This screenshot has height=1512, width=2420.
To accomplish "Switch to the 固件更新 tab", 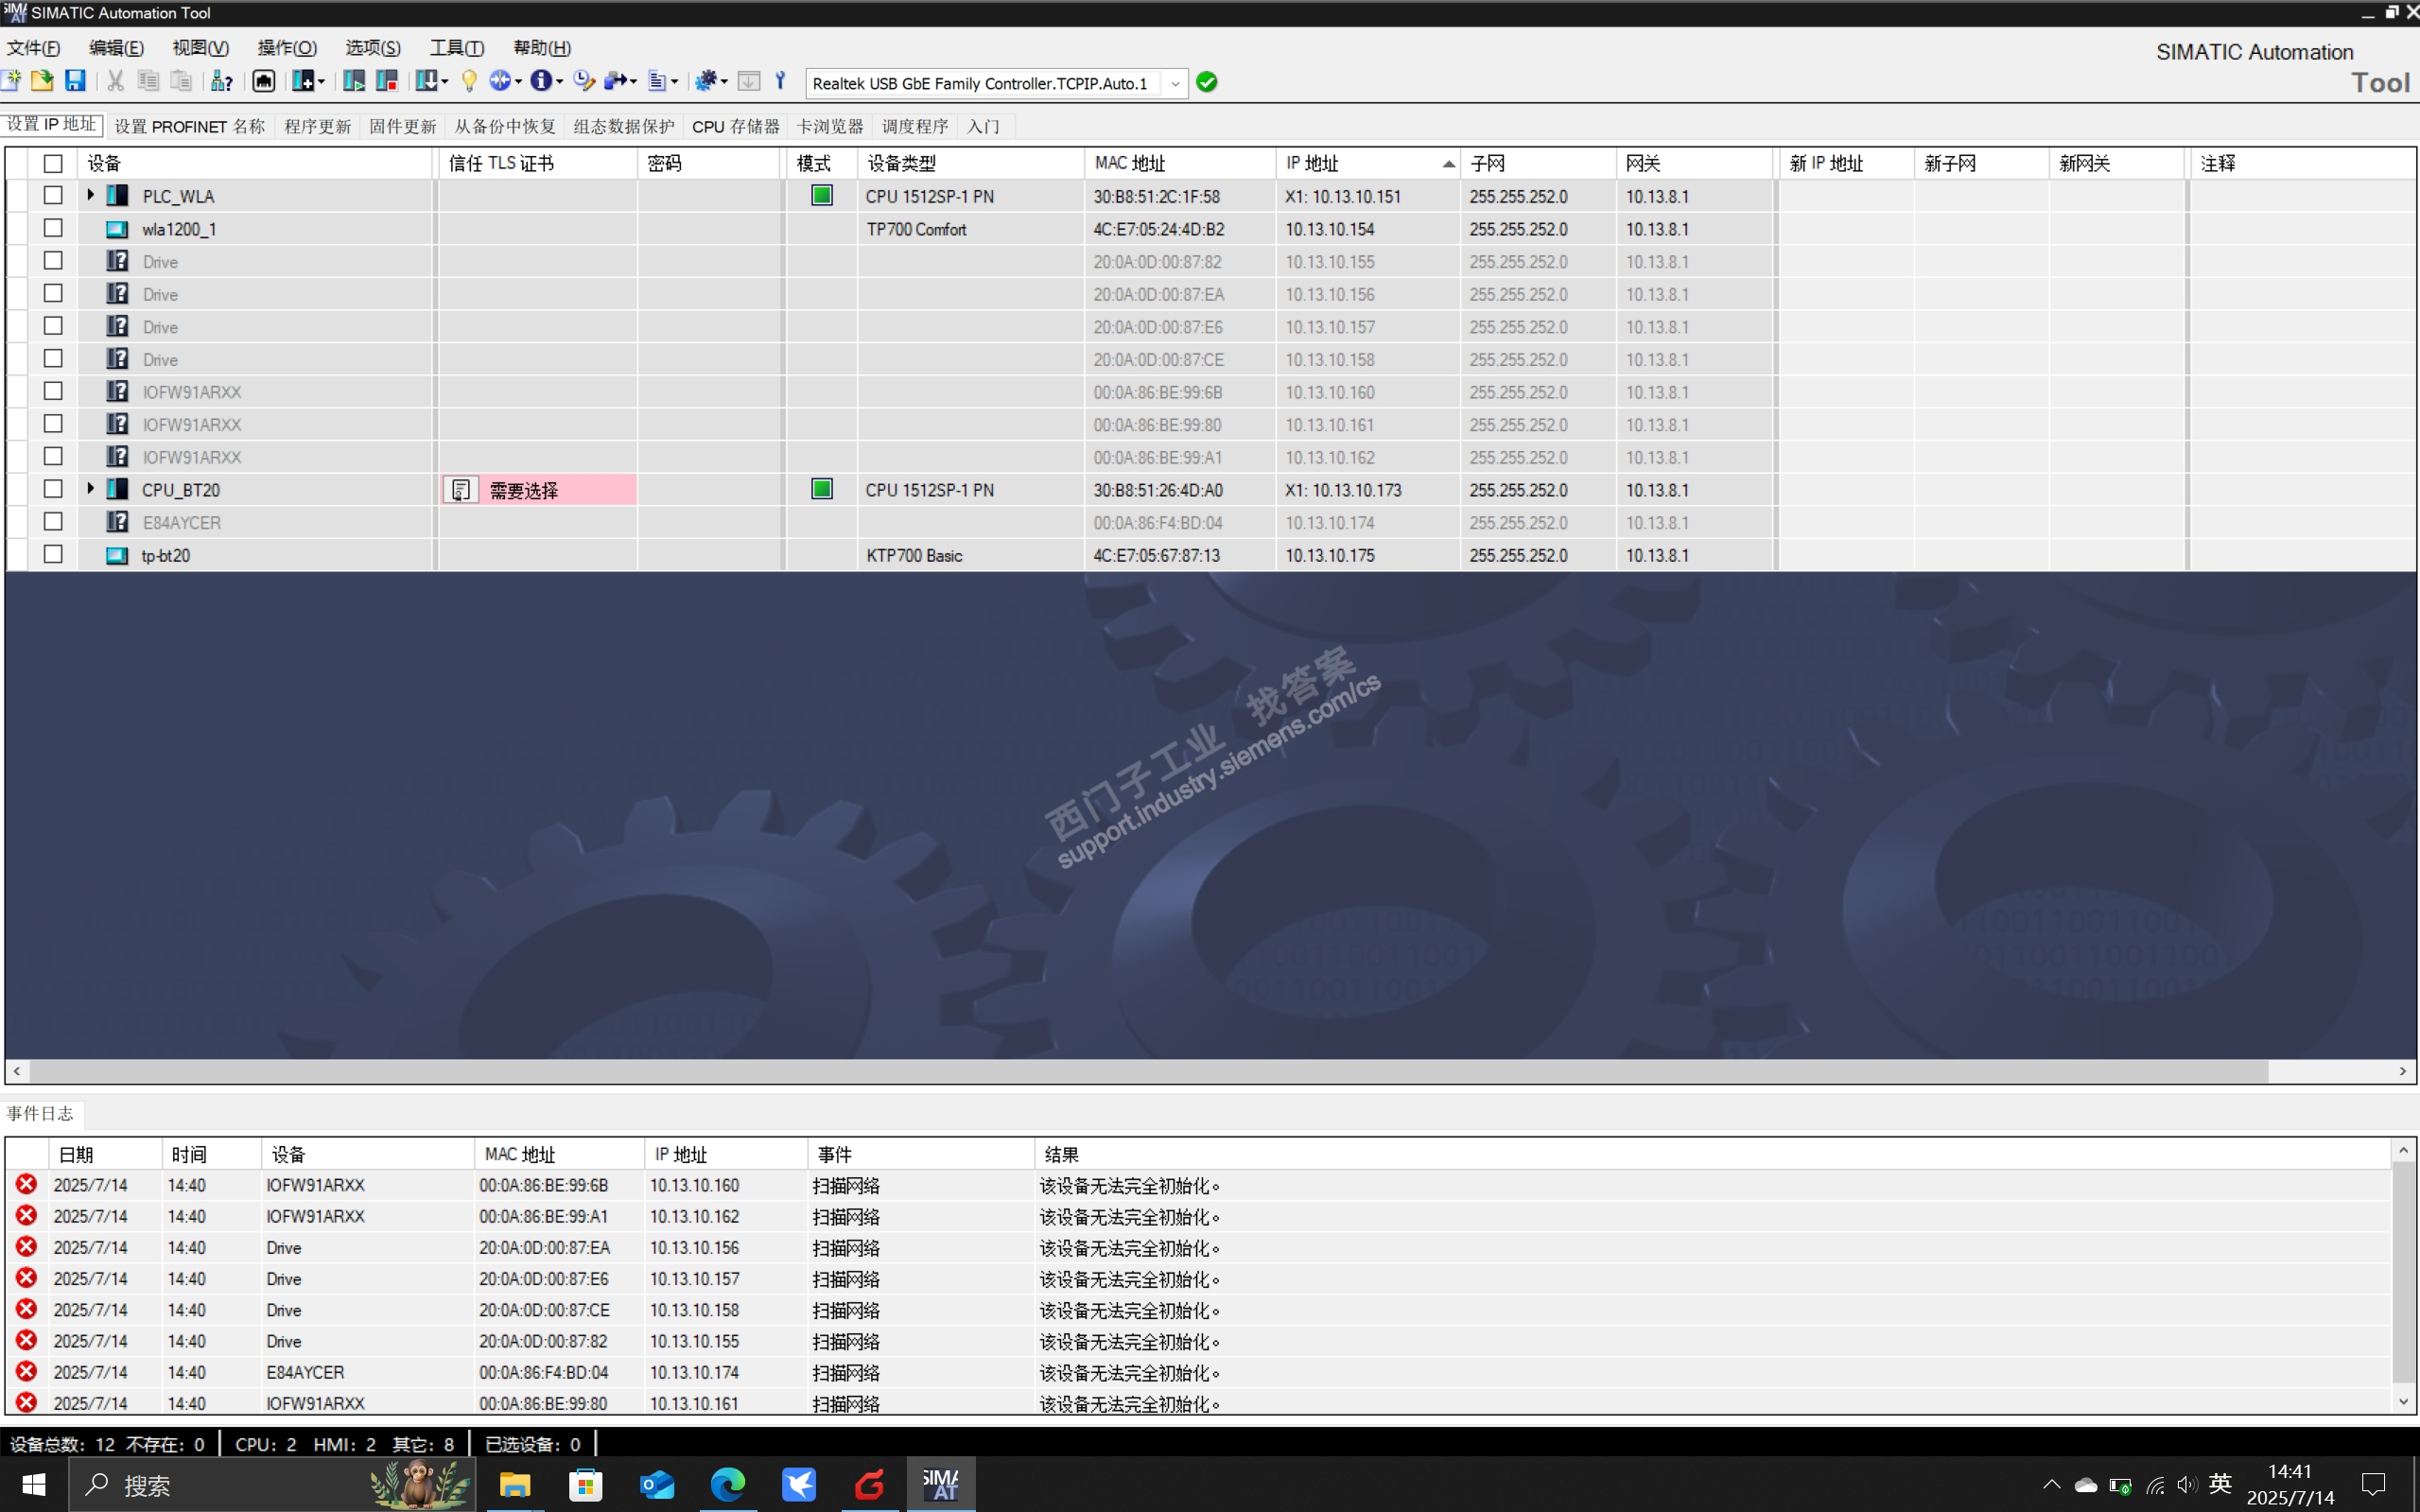I will coord(402,126).
